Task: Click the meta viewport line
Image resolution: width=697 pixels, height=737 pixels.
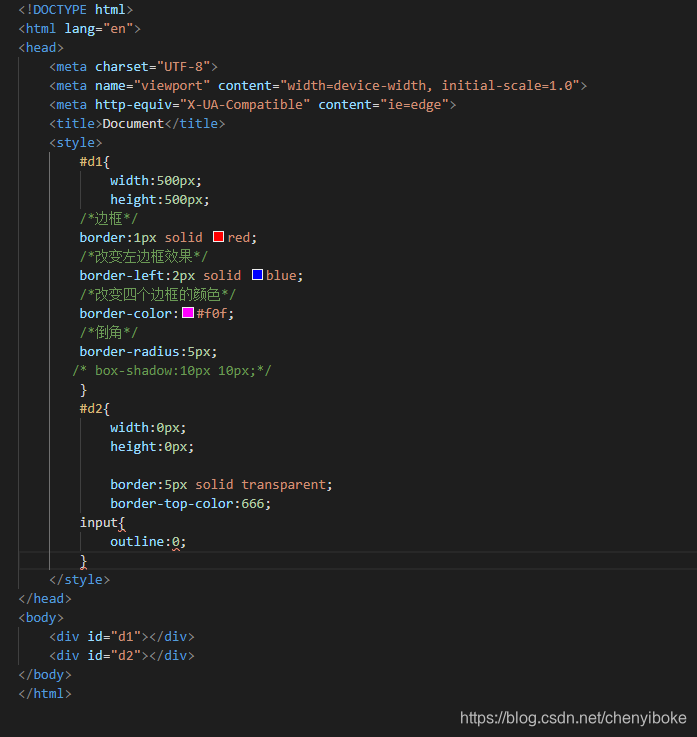Action: [318, 86]
